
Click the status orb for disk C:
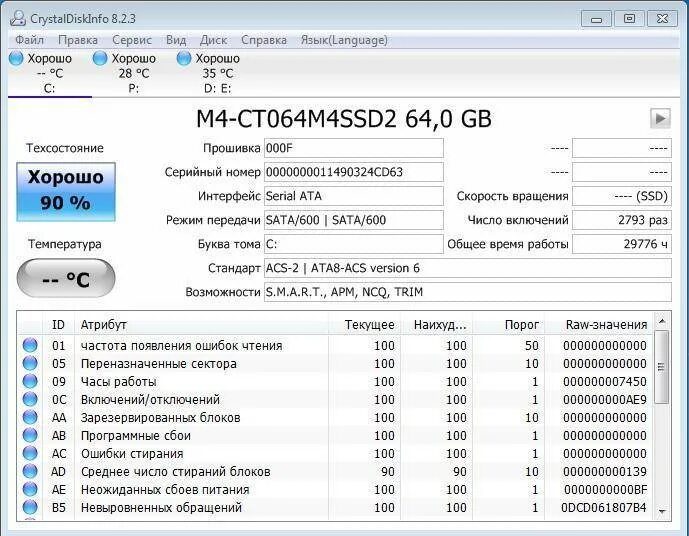click(x=16, y=58)
